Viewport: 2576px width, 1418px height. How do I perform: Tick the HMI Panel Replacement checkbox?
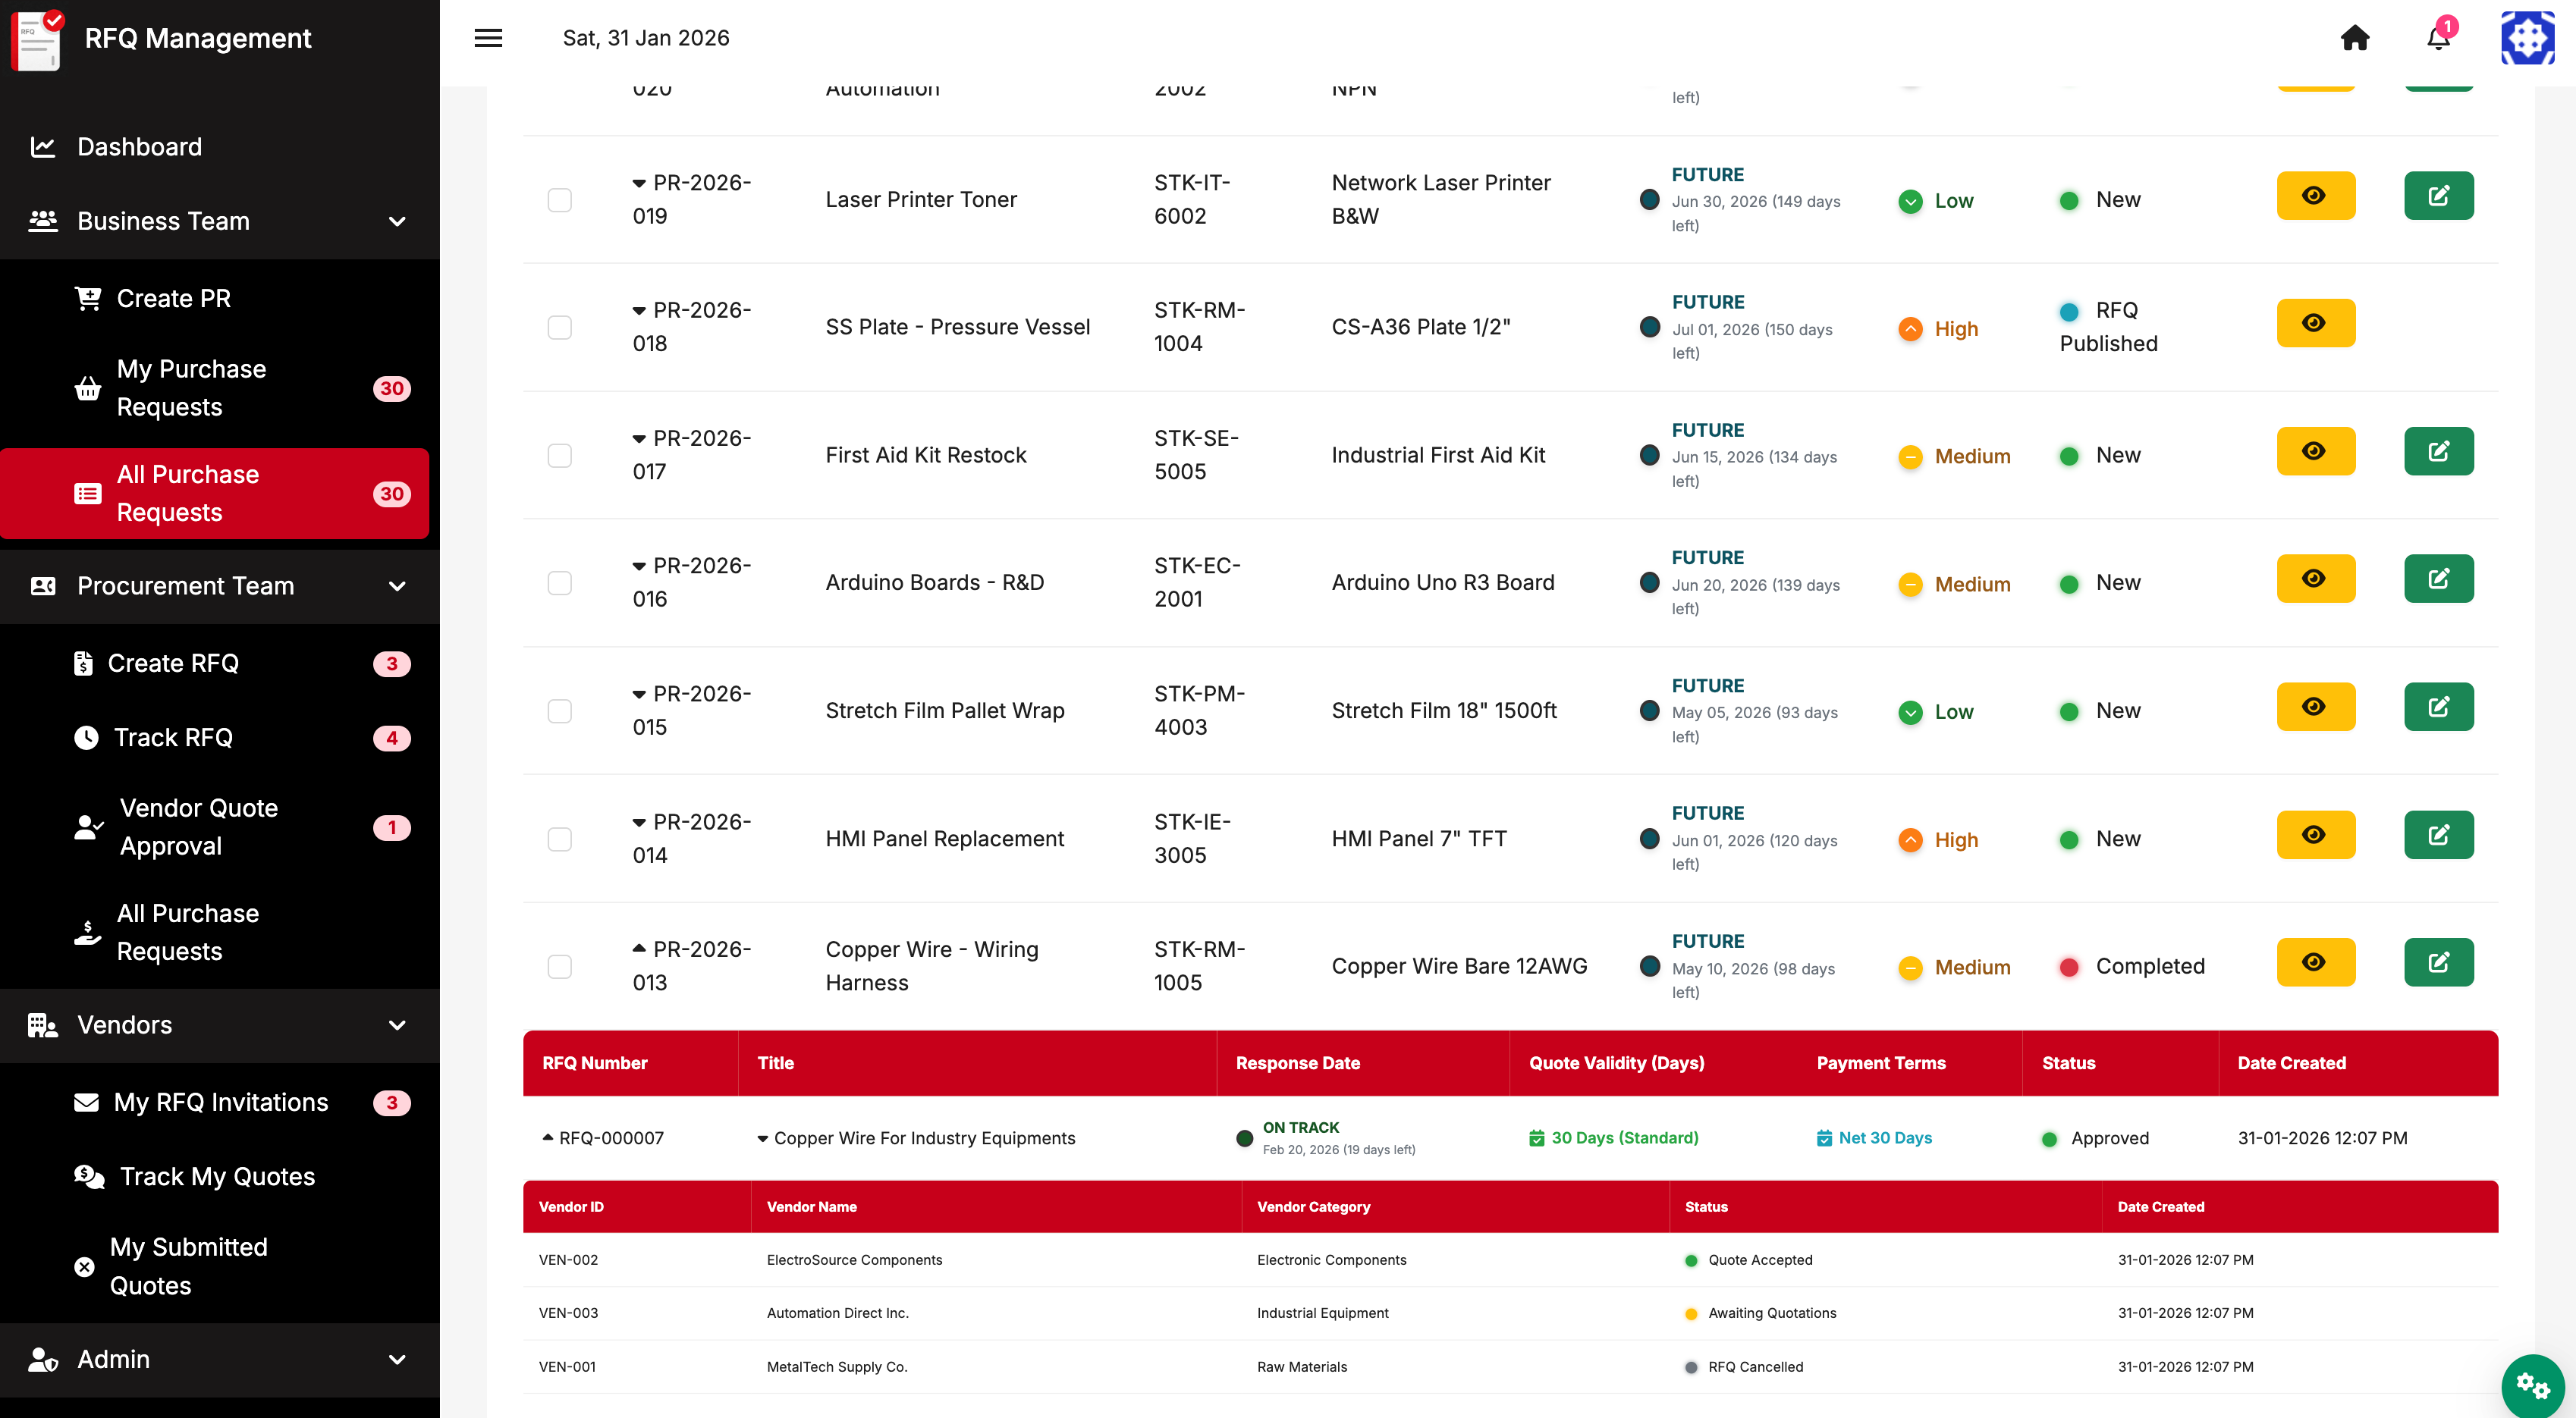(560, 839)
